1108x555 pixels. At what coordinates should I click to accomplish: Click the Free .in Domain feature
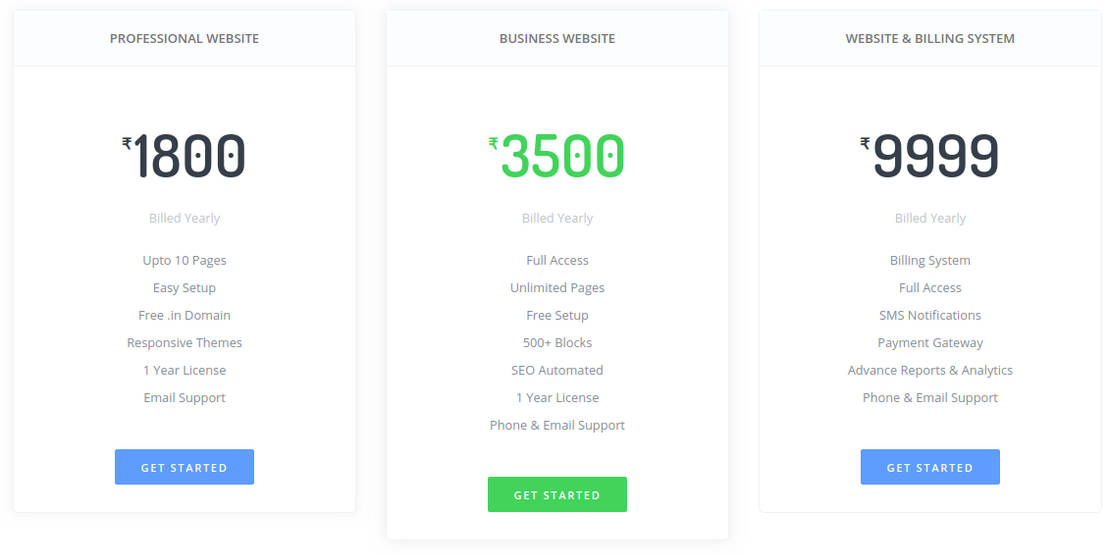(x=184, y=315)
